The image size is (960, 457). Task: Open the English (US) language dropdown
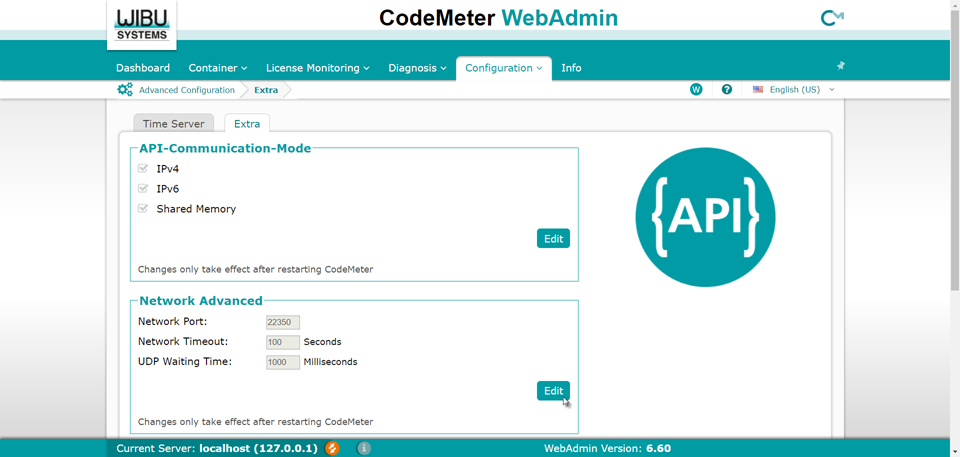[x=794, y=90]
